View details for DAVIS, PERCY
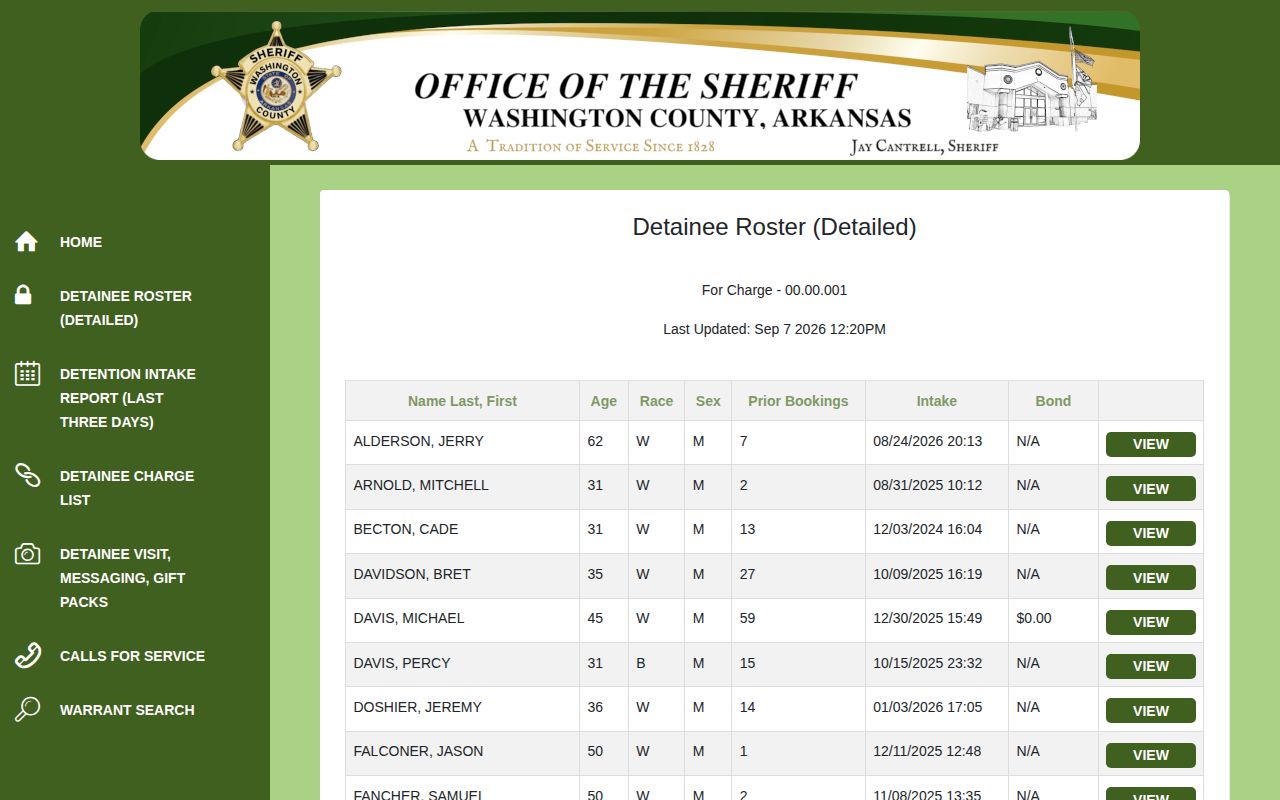 tap(1150, 666)
